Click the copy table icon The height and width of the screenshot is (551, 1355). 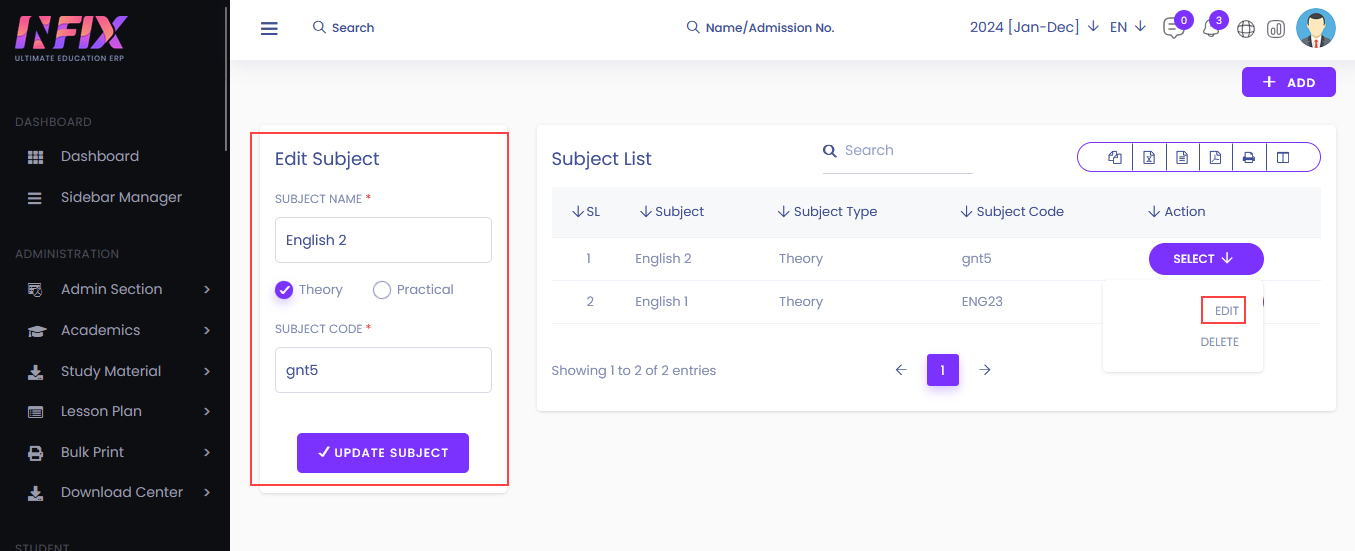[x=1115, y=157]
